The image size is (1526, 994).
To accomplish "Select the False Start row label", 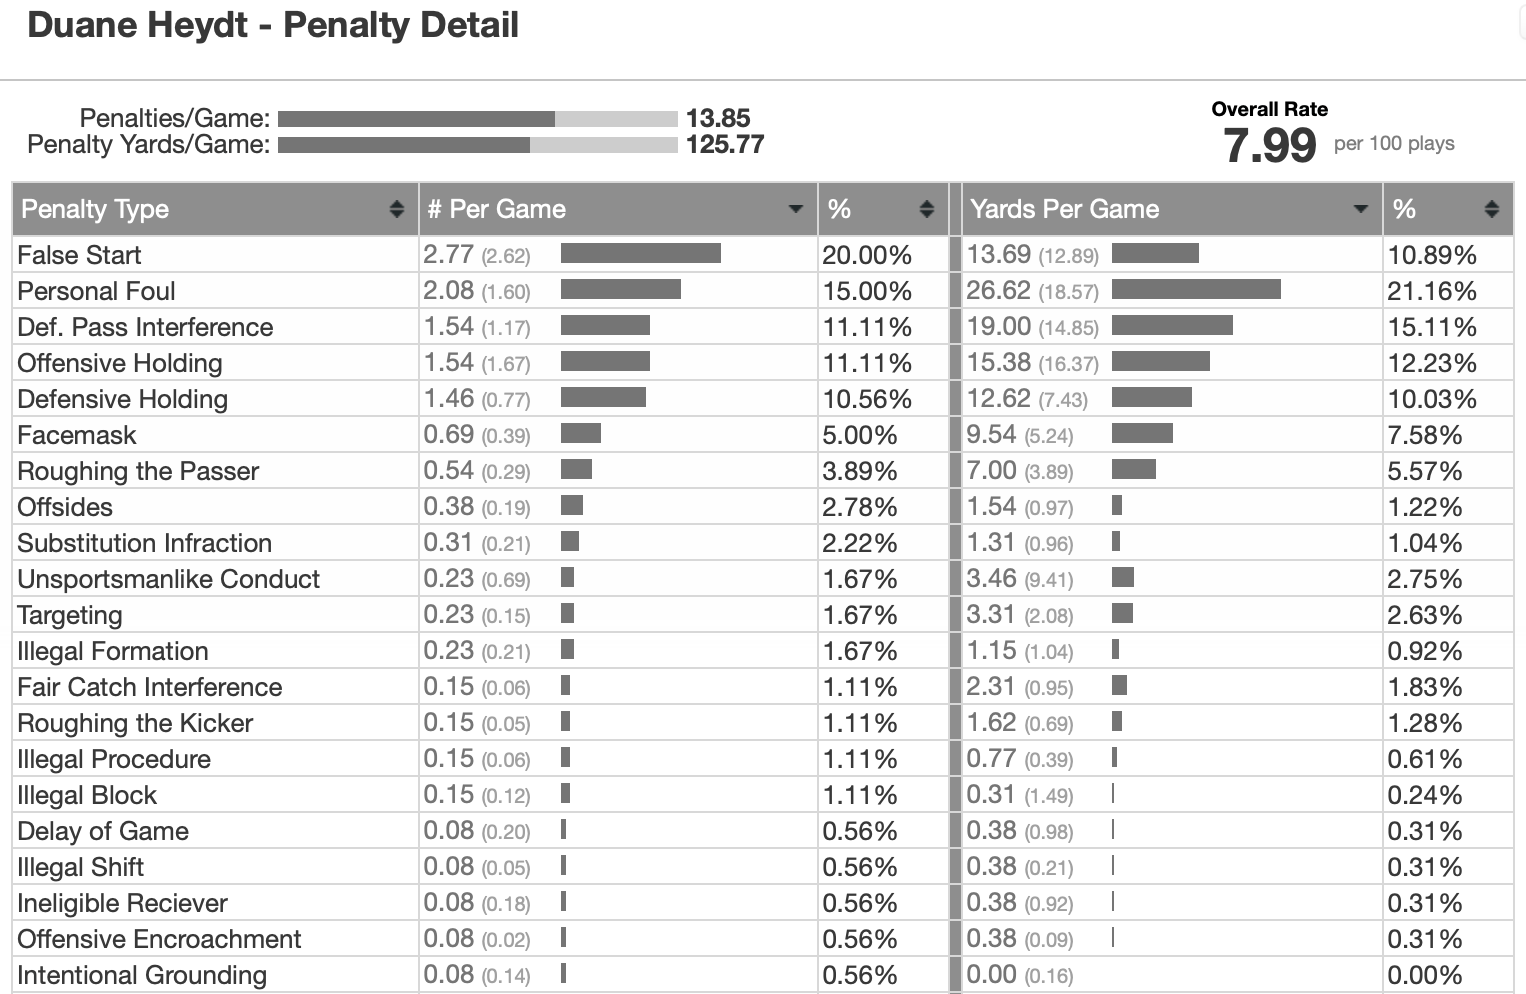I will tap(79, 255).
